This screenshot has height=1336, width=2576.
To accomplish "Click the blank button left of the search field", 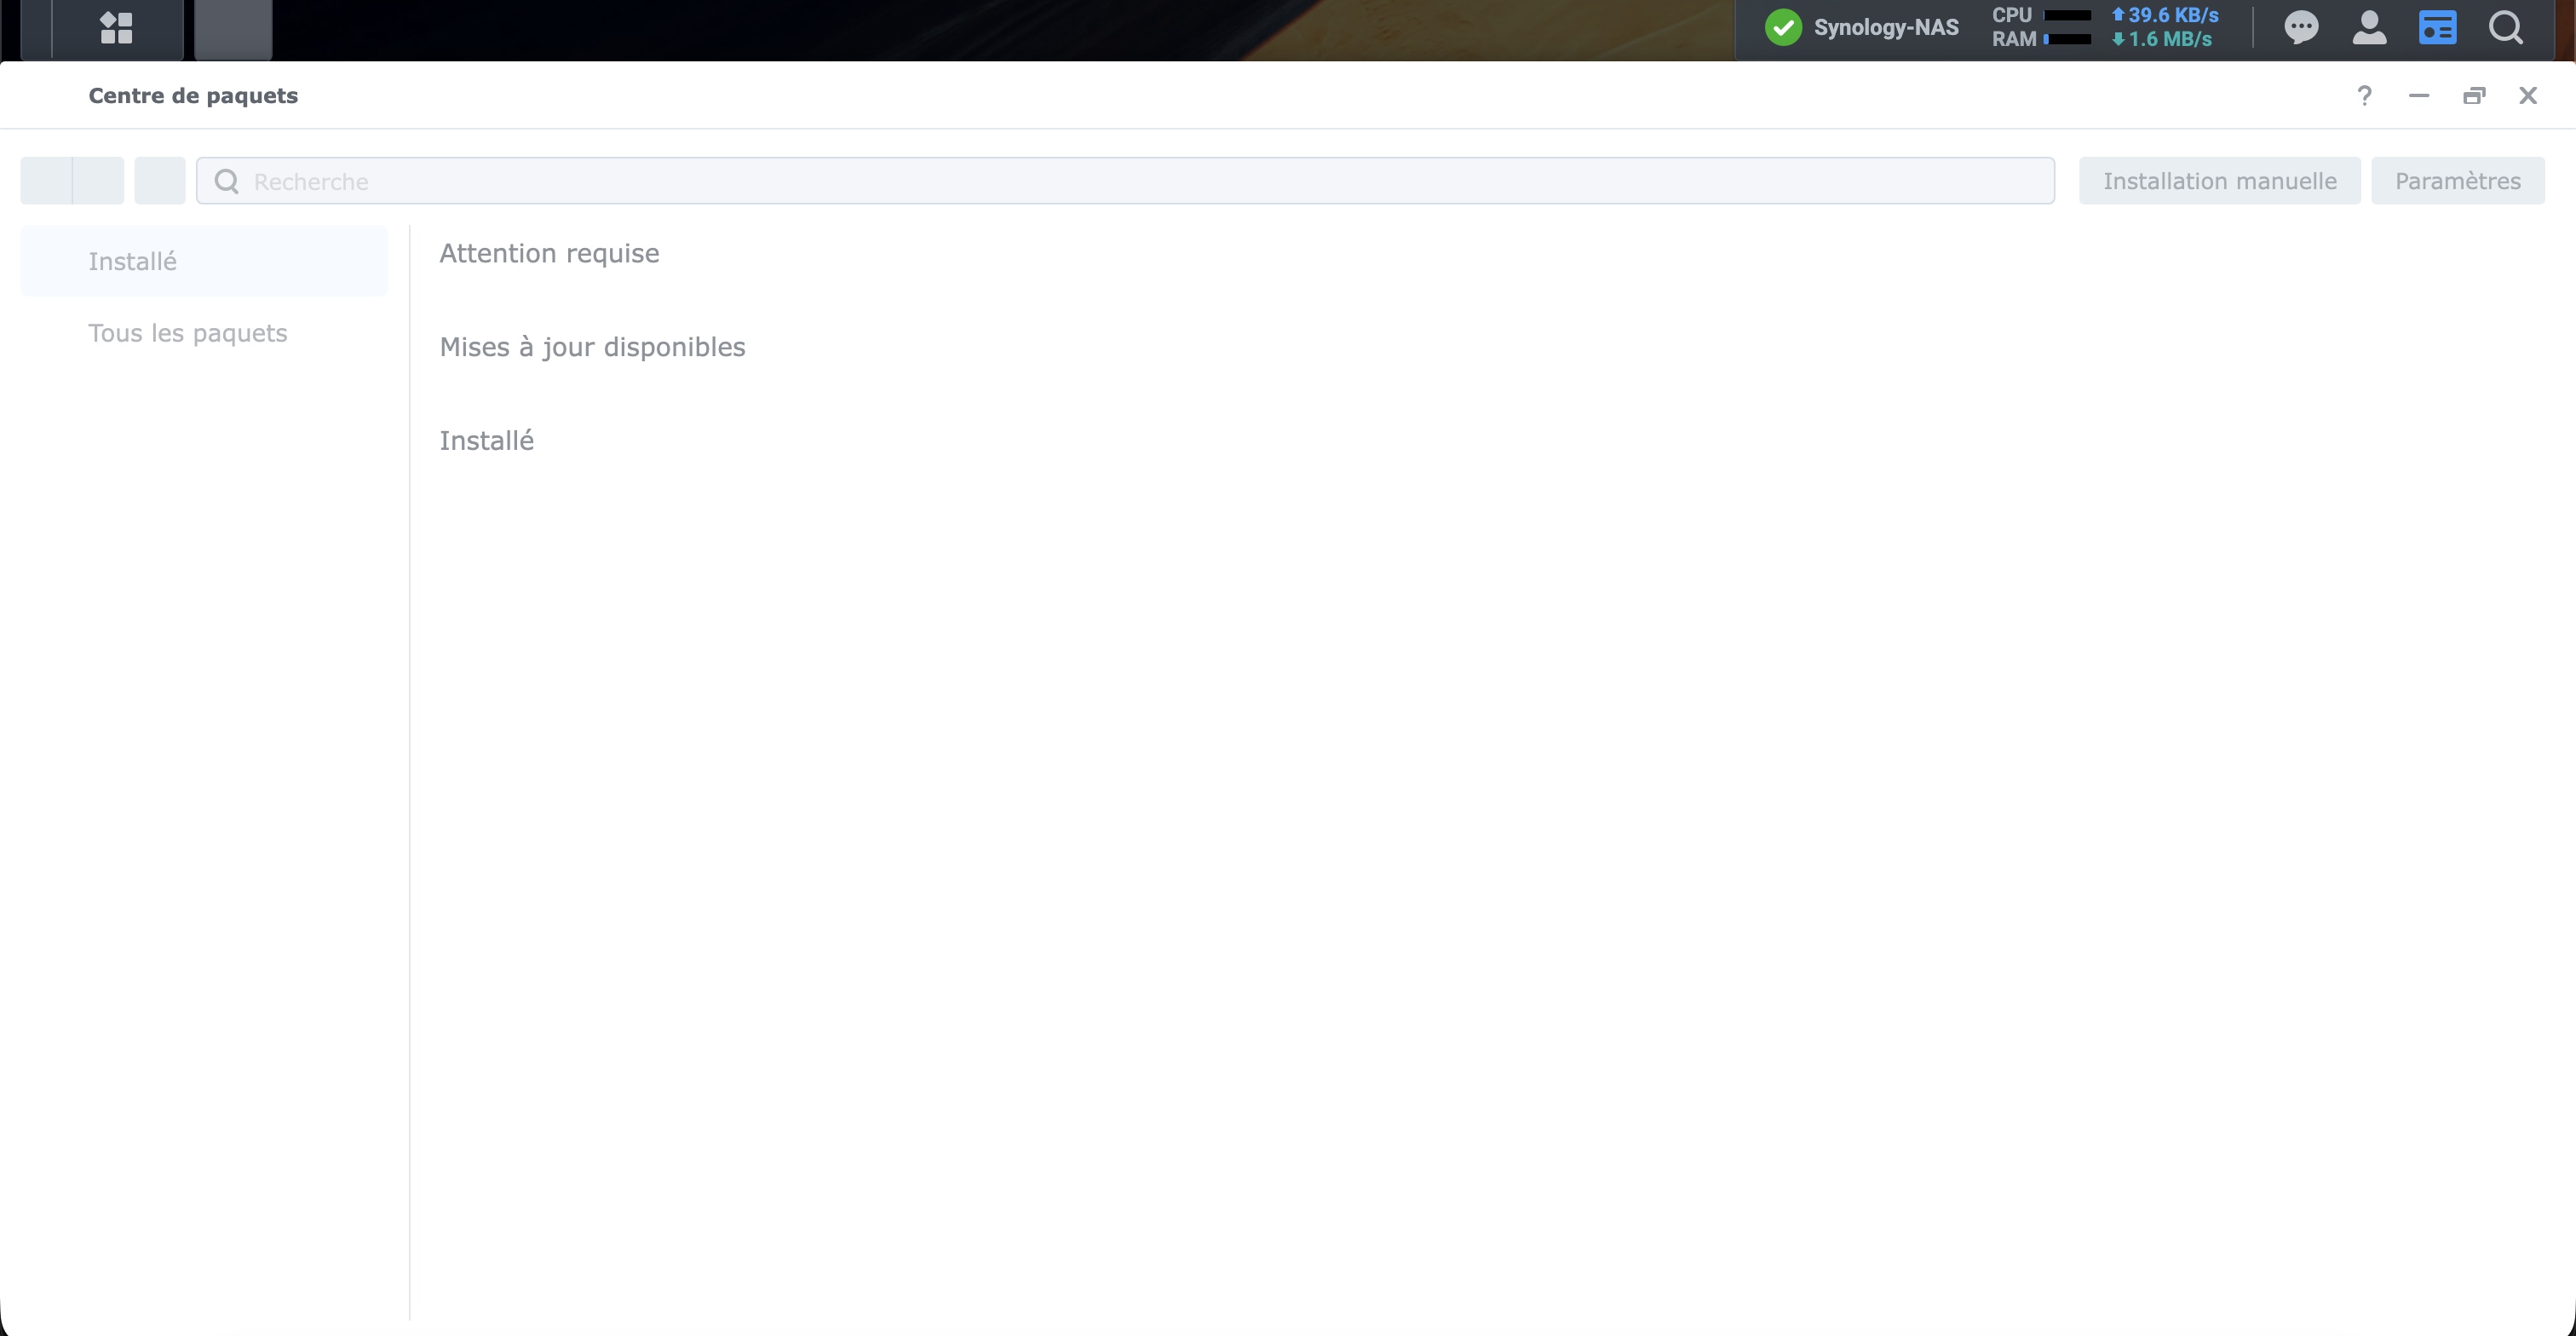I will point(160,181).
